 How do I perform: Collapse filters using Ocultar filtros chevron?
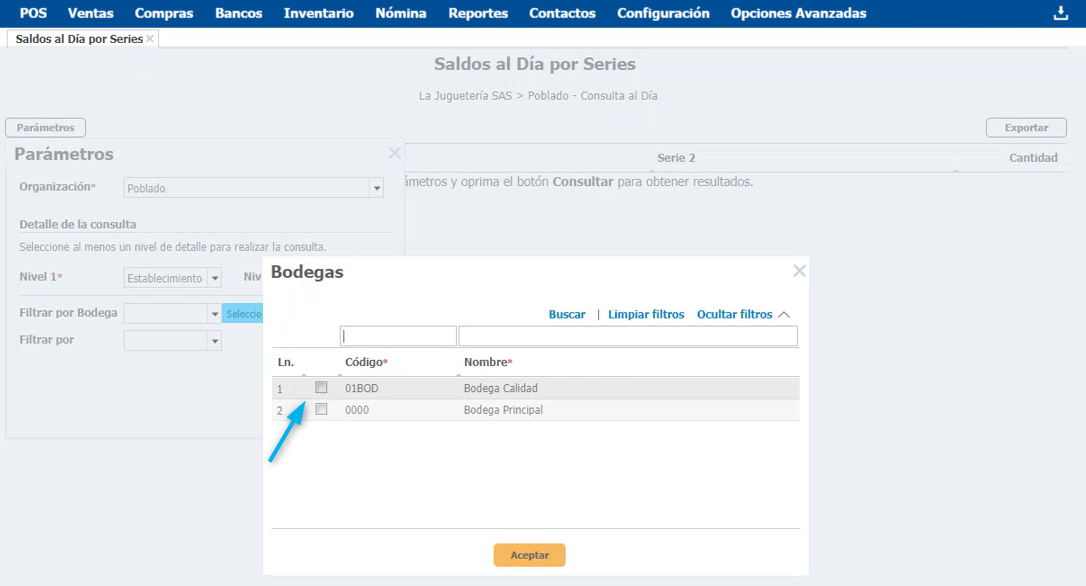click(x=784, y=314)
